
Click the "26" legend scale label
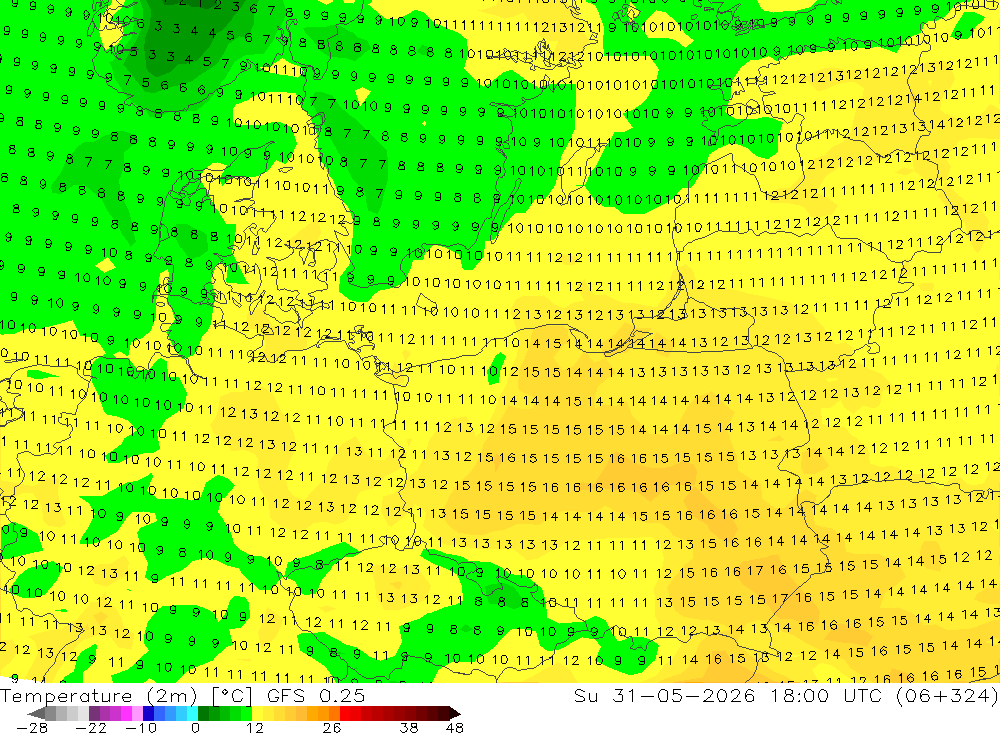coord(332,727)
